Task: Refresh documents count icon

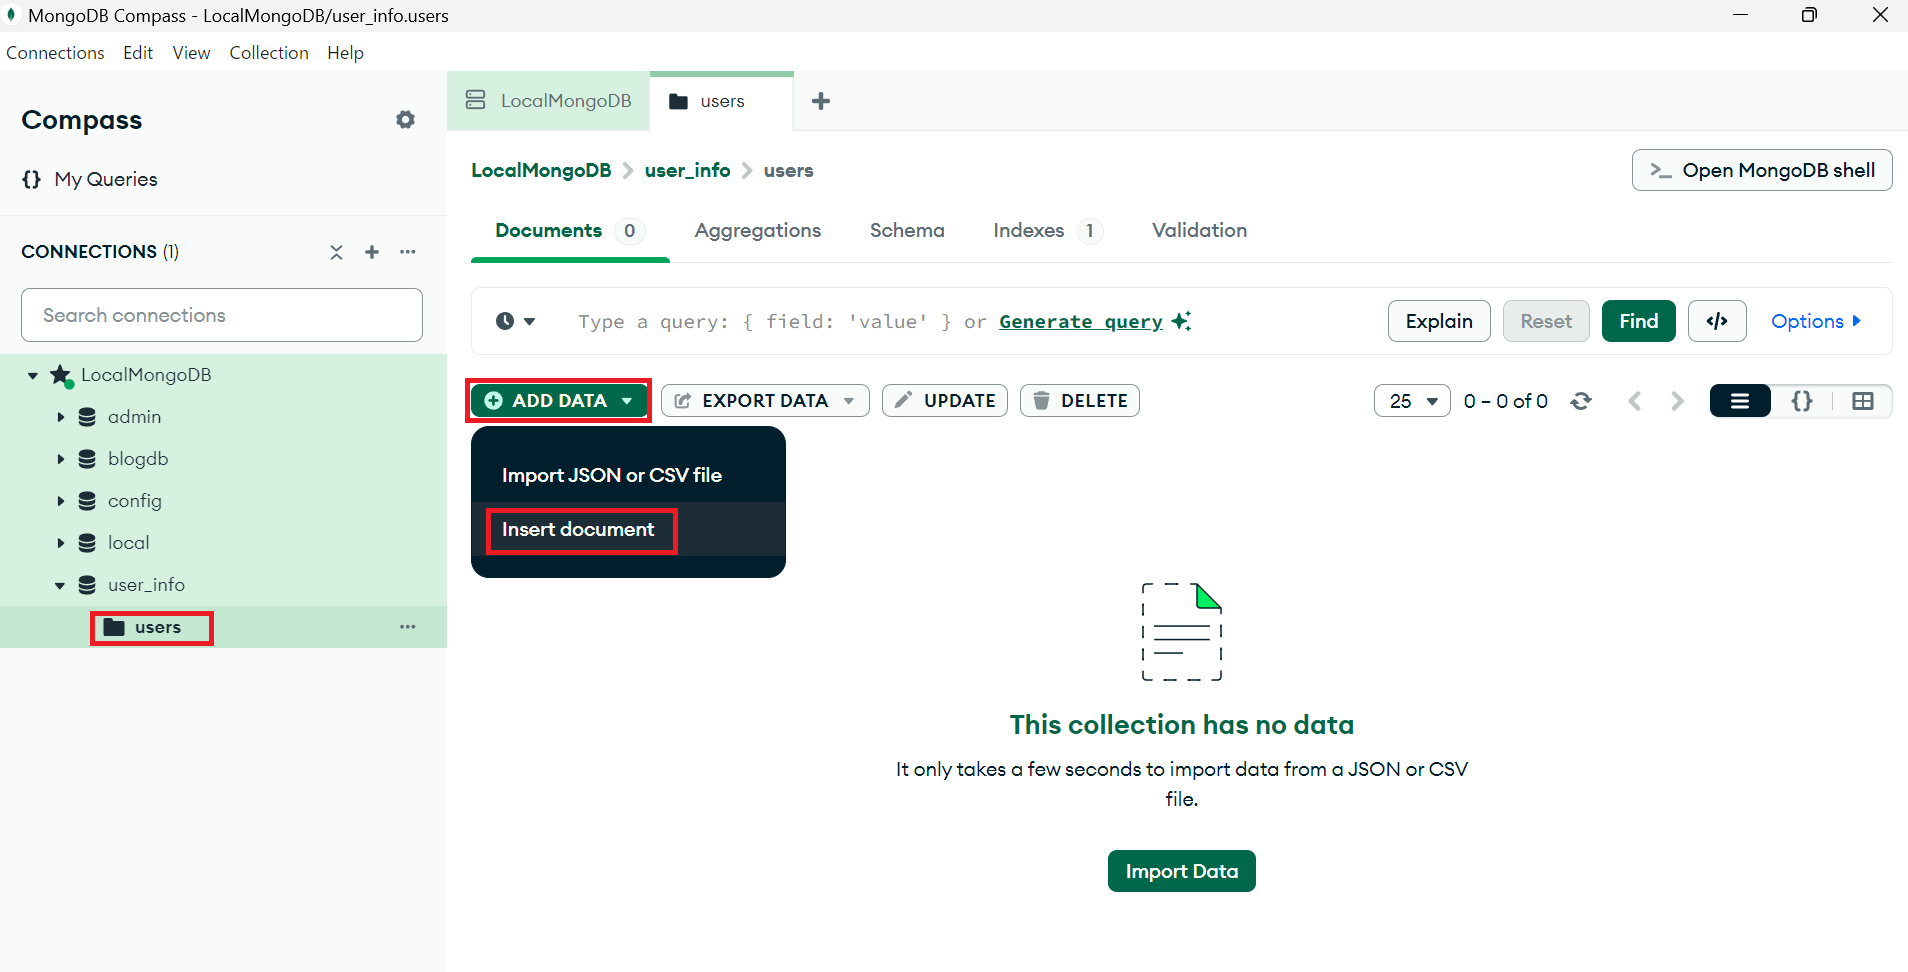Action: pyautogui.click(x=1581, y=401)
